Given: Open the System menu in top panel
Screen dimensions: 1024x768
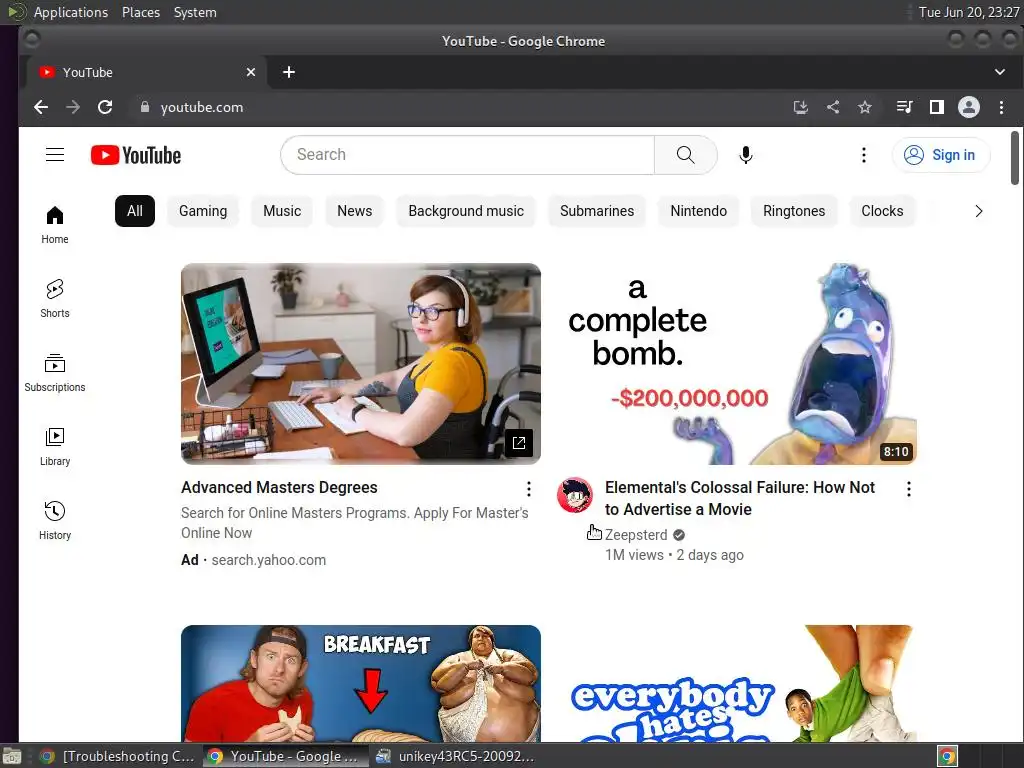Looking at the screenshot, I should tap(195, 12).
